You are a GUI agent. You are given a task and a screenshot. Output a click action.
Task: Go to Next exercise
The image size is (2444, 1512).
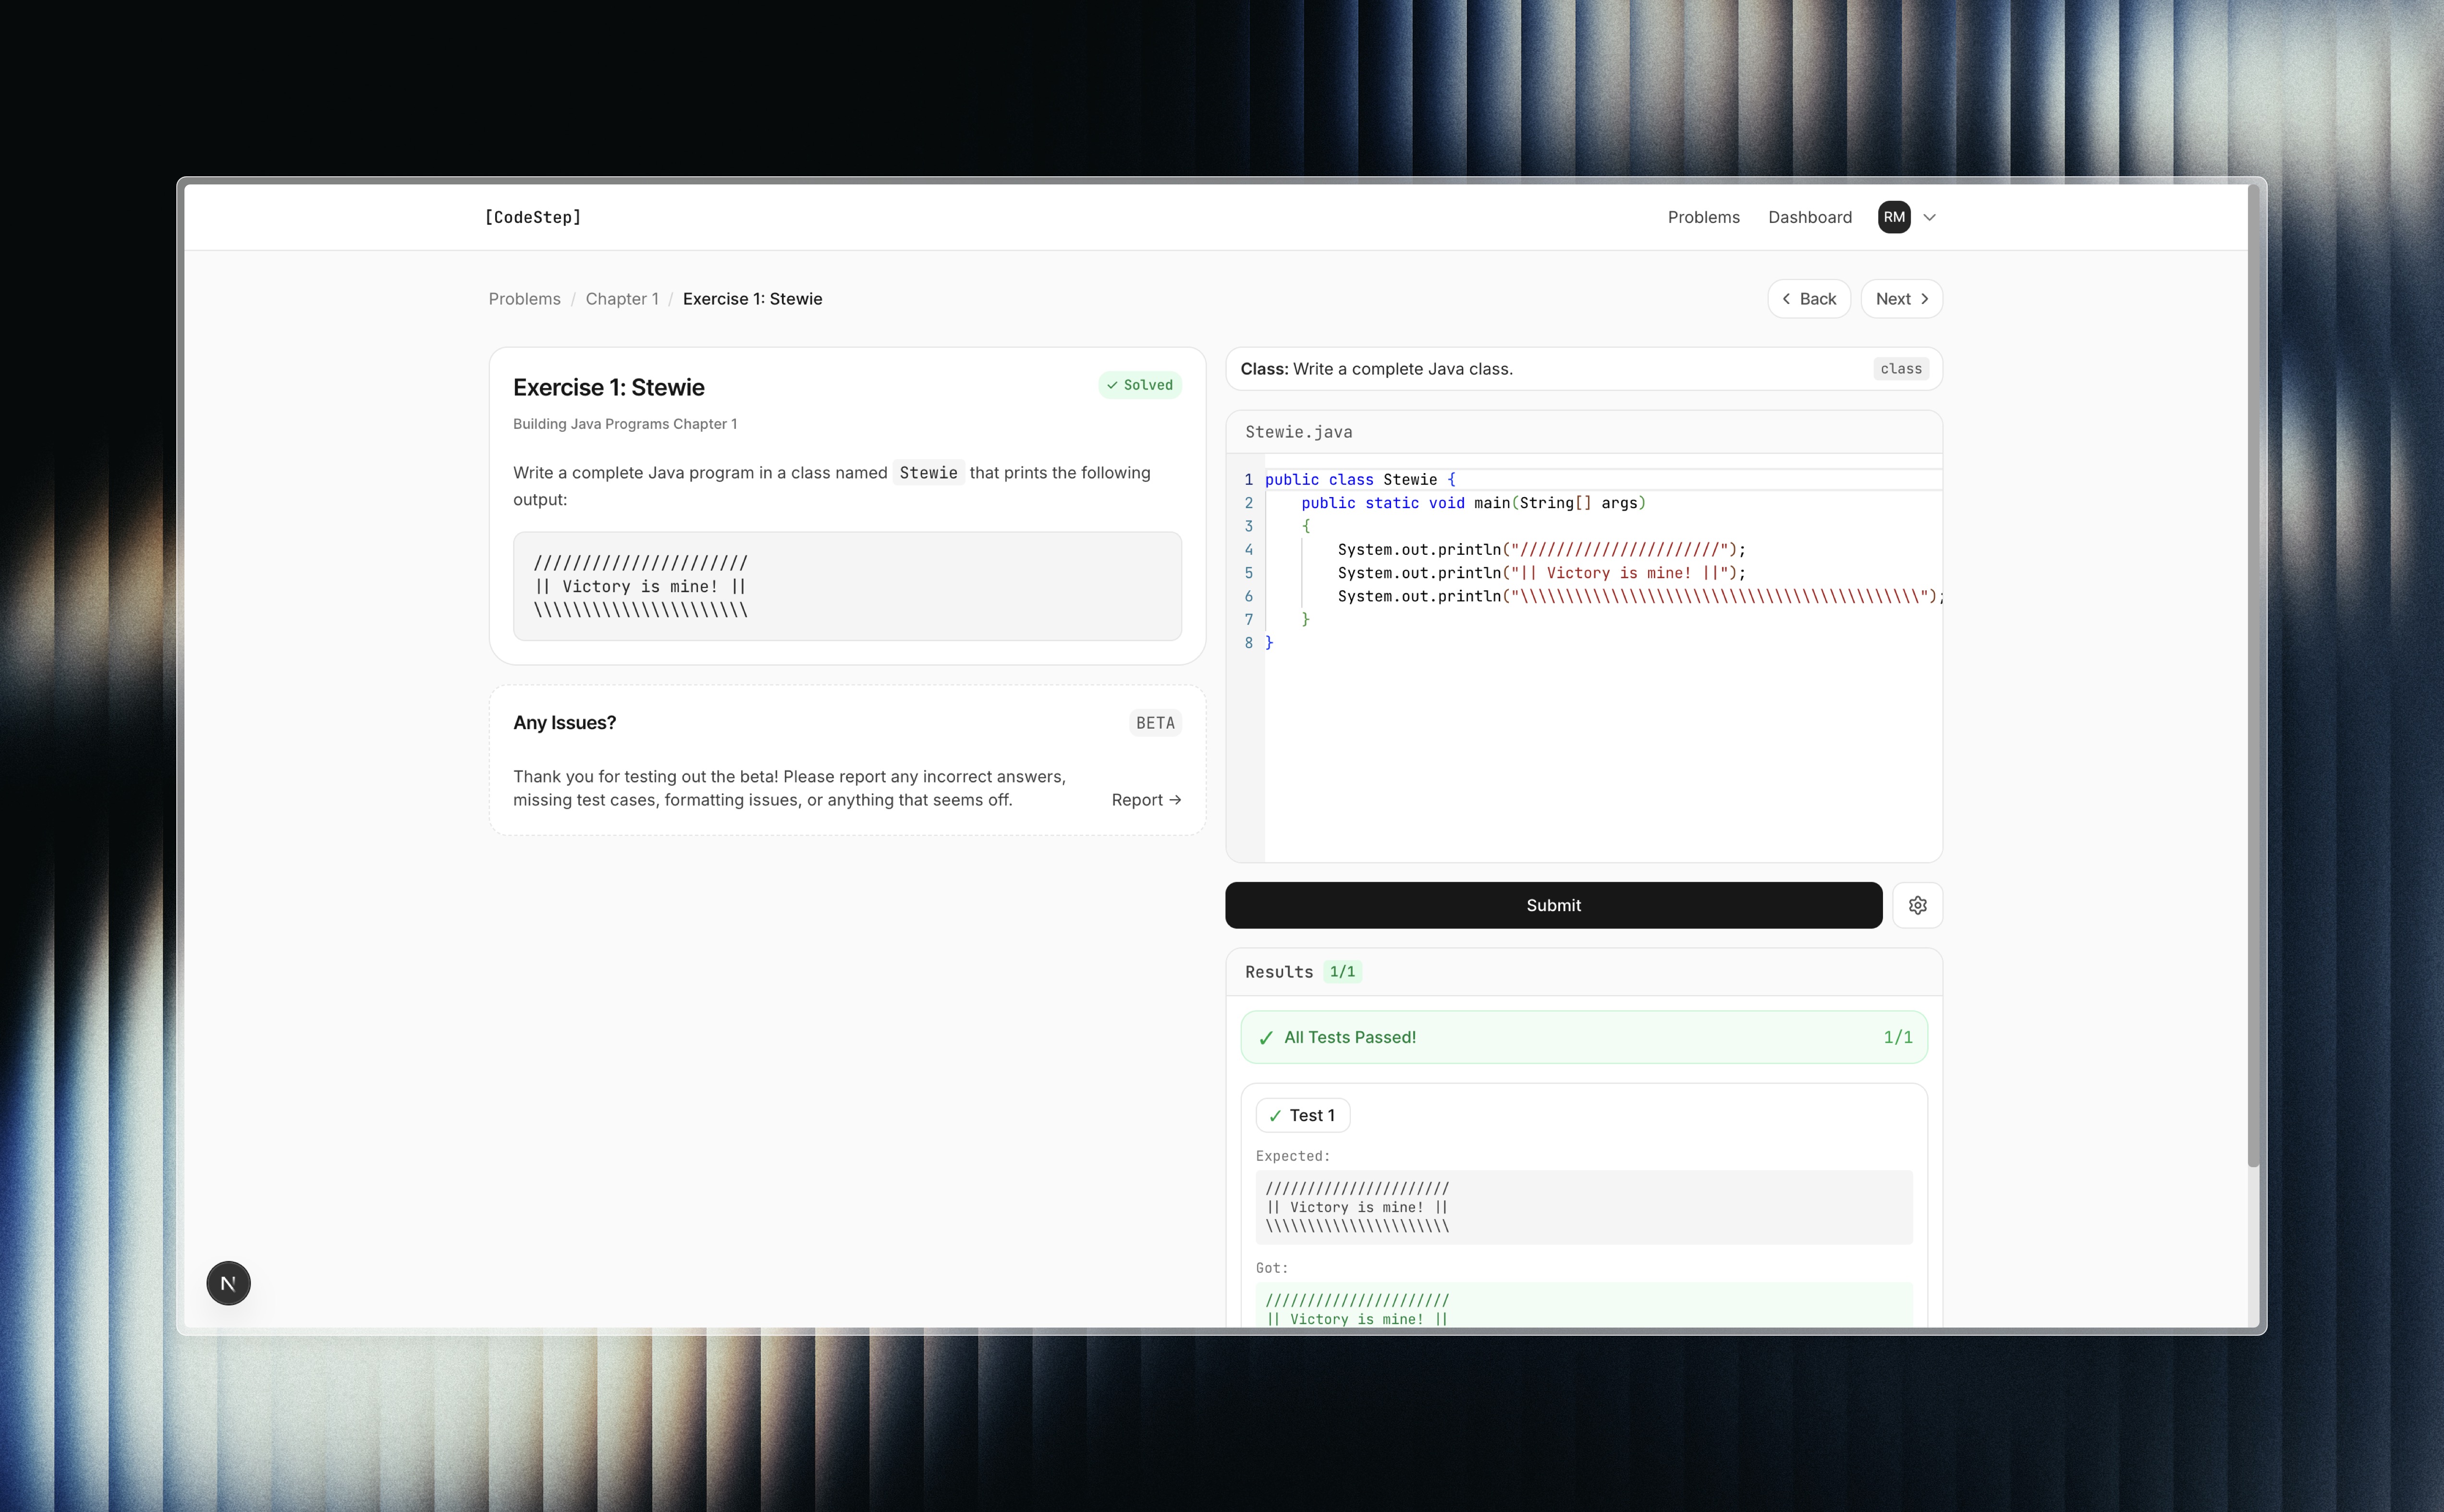click(x=1901, y=299)
